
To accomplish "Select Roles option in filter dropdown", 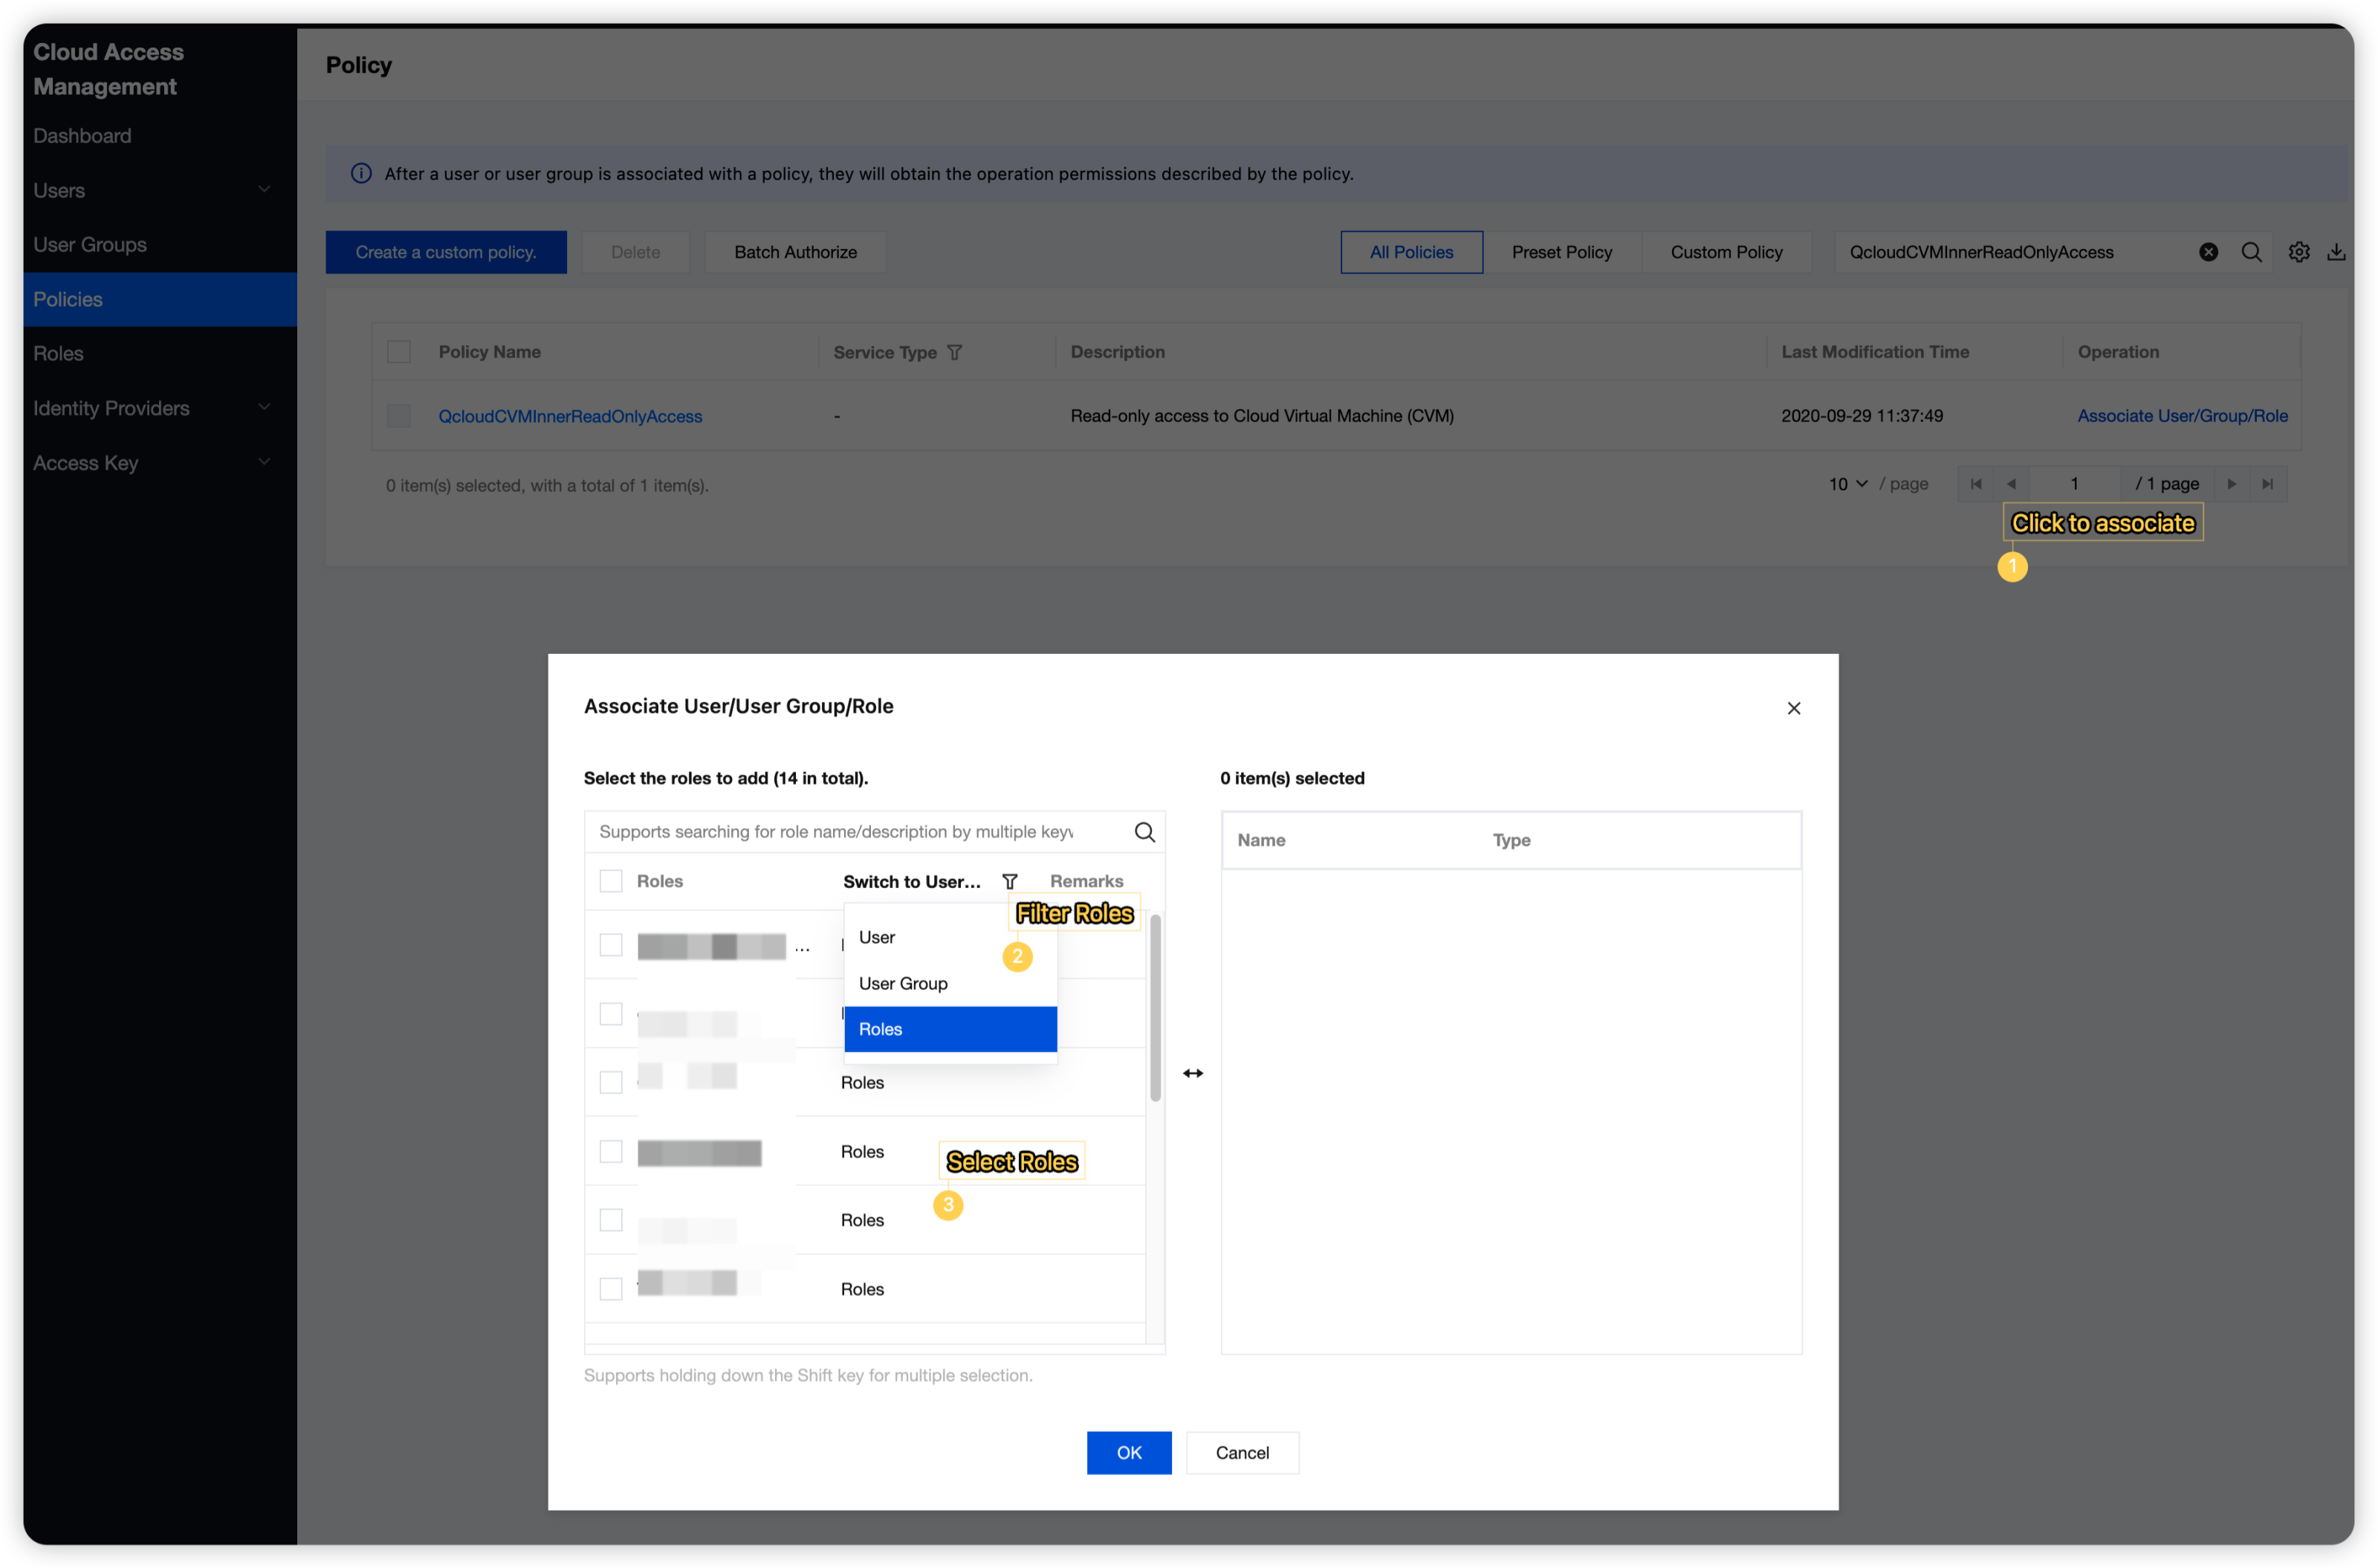I will (950, 1029).
